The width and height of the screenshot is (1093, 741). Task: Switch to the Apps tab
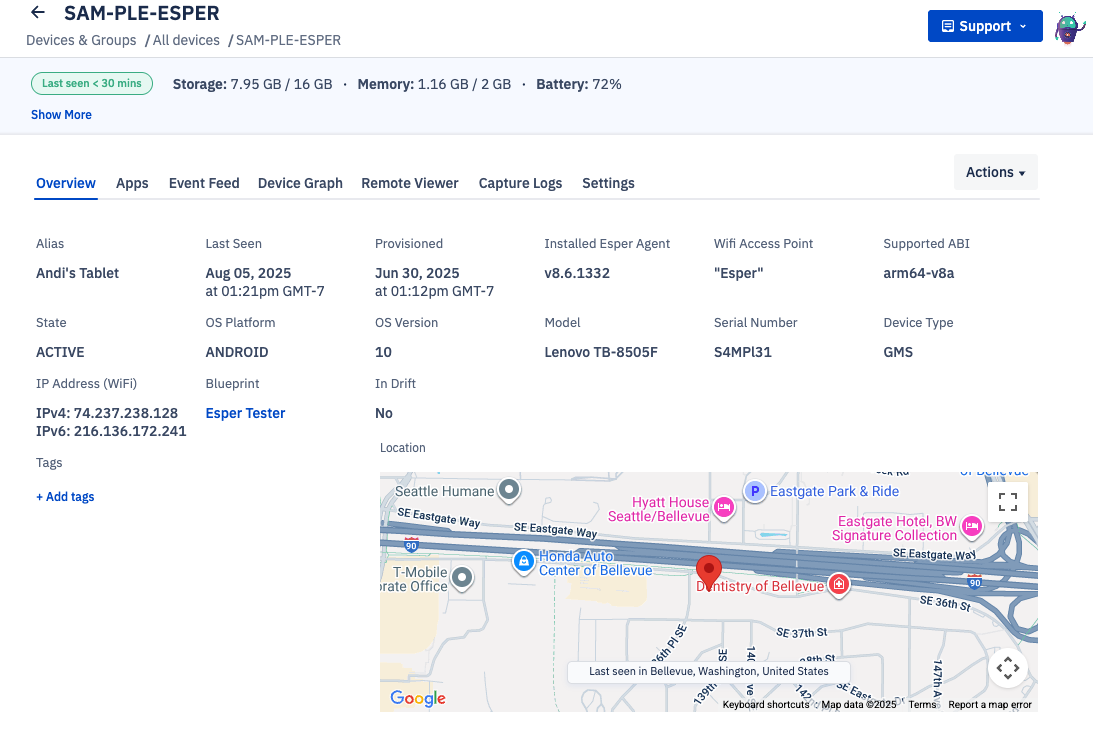click(132, 183)
